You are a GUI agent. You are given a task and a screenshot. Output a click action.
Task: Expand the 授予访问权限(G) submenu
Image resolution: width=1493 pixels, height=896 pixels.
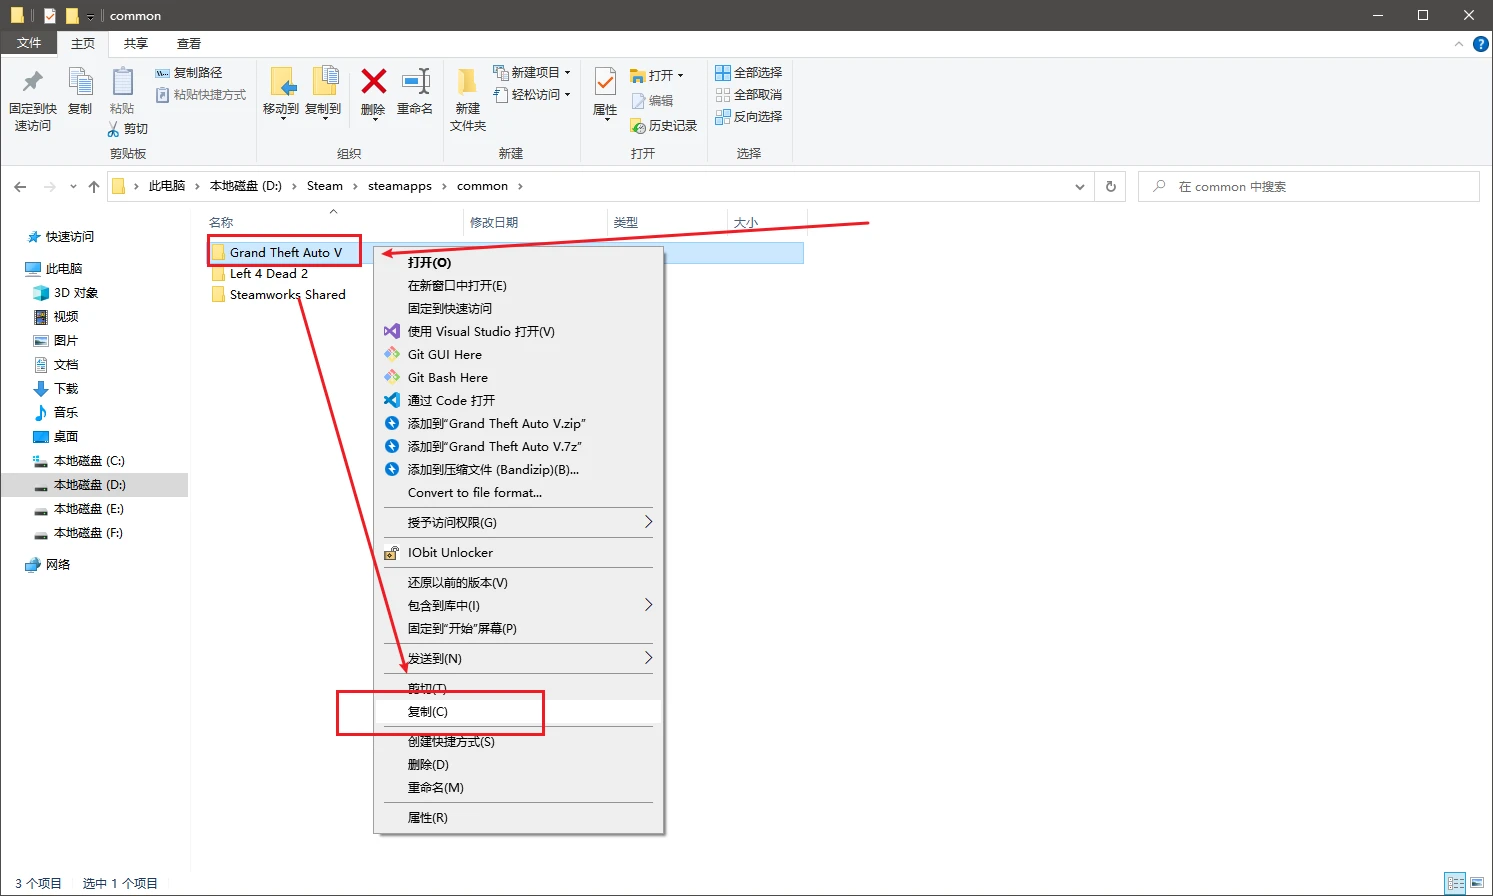(x=518, y=523)
